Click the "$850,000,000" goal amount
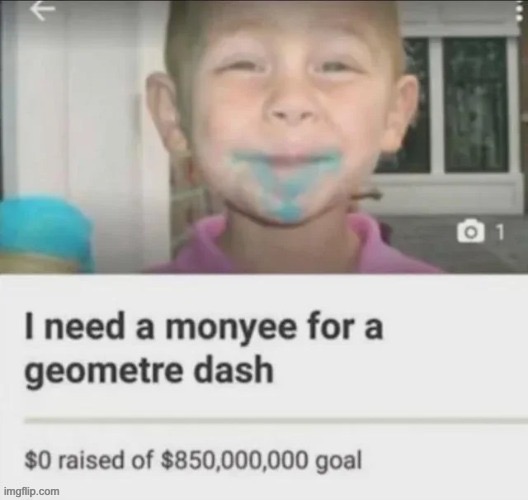 click(234, 461)
